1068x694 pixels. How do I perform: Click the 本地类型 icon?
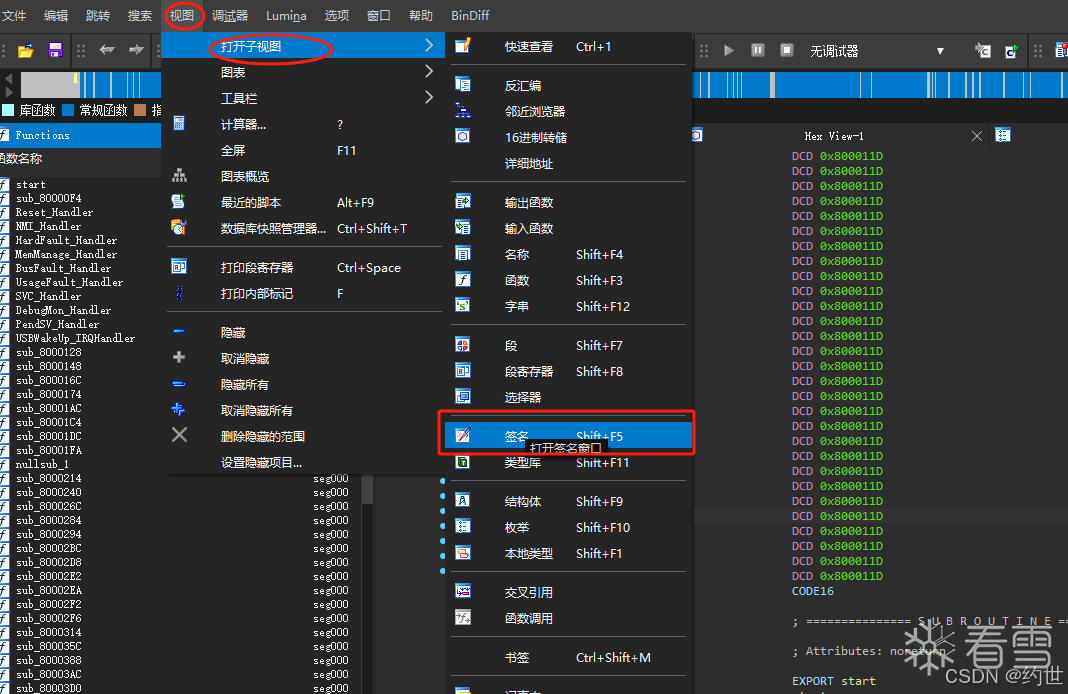pos(463,552)
